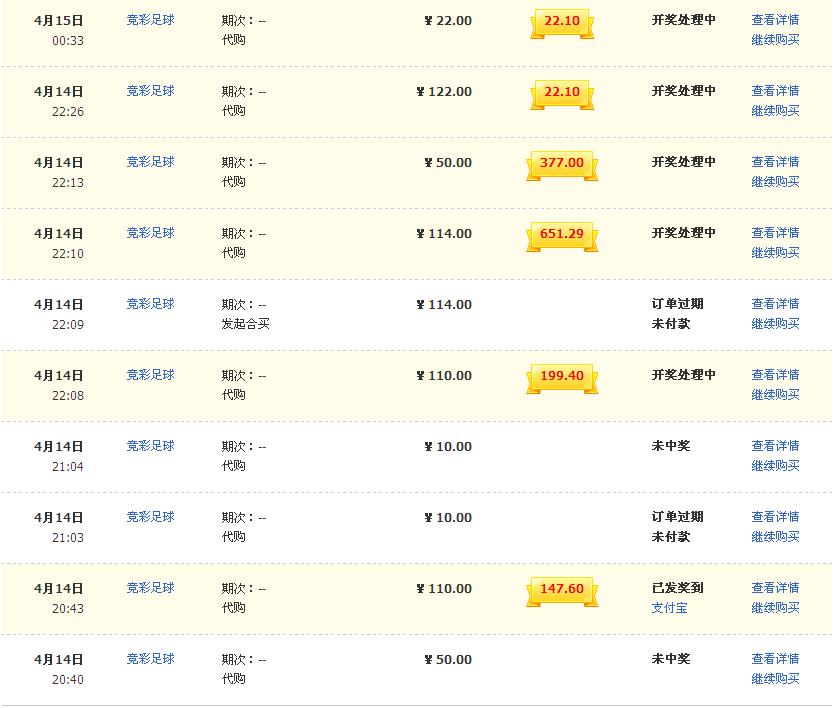Click the 199.40 prize ribbon badge

pyautogui.click(x=561, y=376)
